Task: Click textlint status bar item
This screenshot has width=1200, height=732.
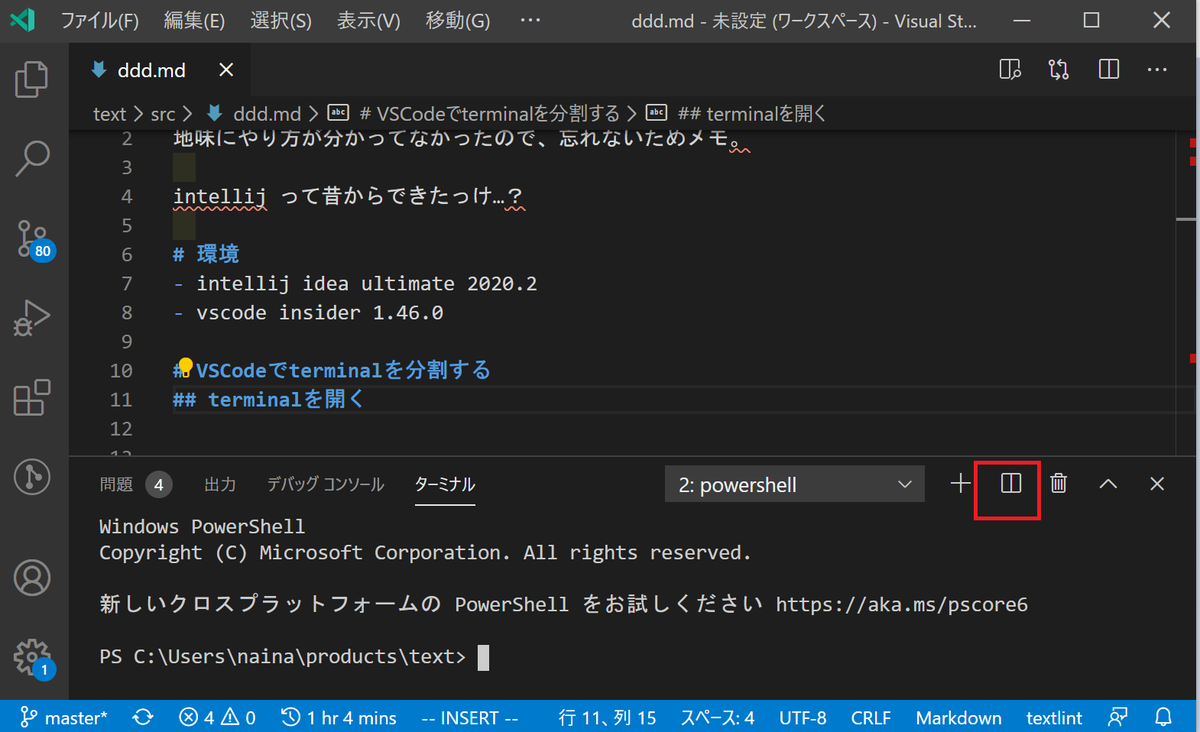Action: (x=1054, y=717)
